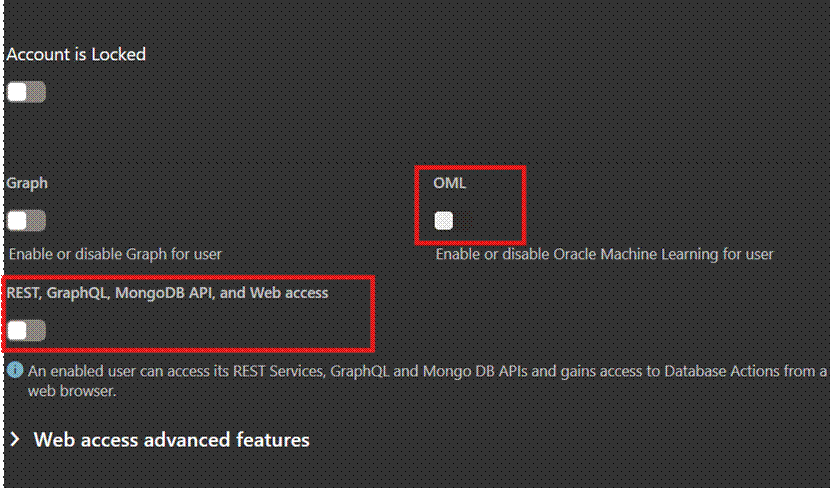
Task: Click the OML field label
Action: tap(449, 184)
